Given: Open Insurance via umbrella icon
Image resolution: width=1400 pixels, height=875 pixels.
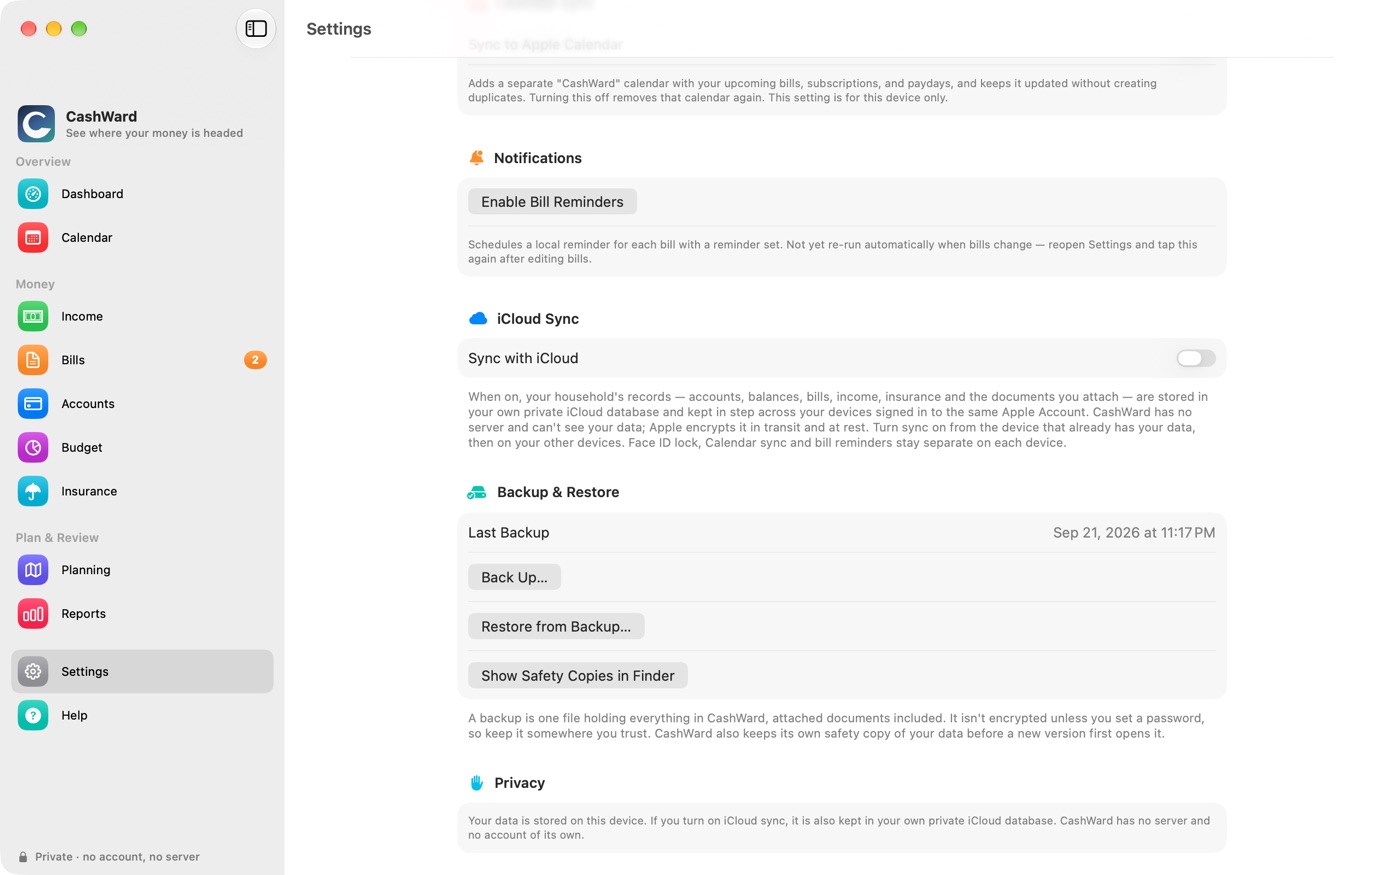Looking at the screenshot, I should coord(33,491).
